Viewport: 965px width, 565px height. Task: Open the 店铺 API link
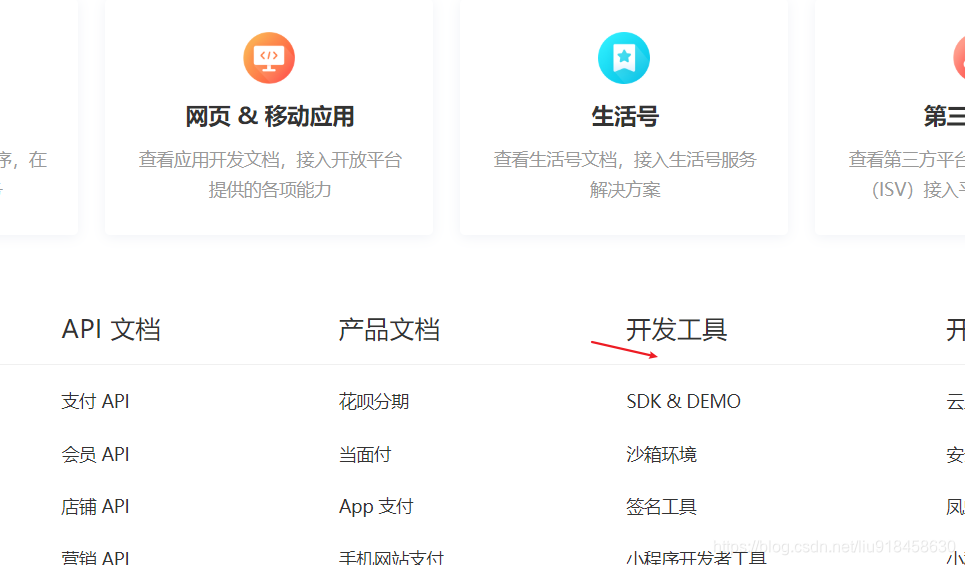pyautogui.click(x=95, y=507)
